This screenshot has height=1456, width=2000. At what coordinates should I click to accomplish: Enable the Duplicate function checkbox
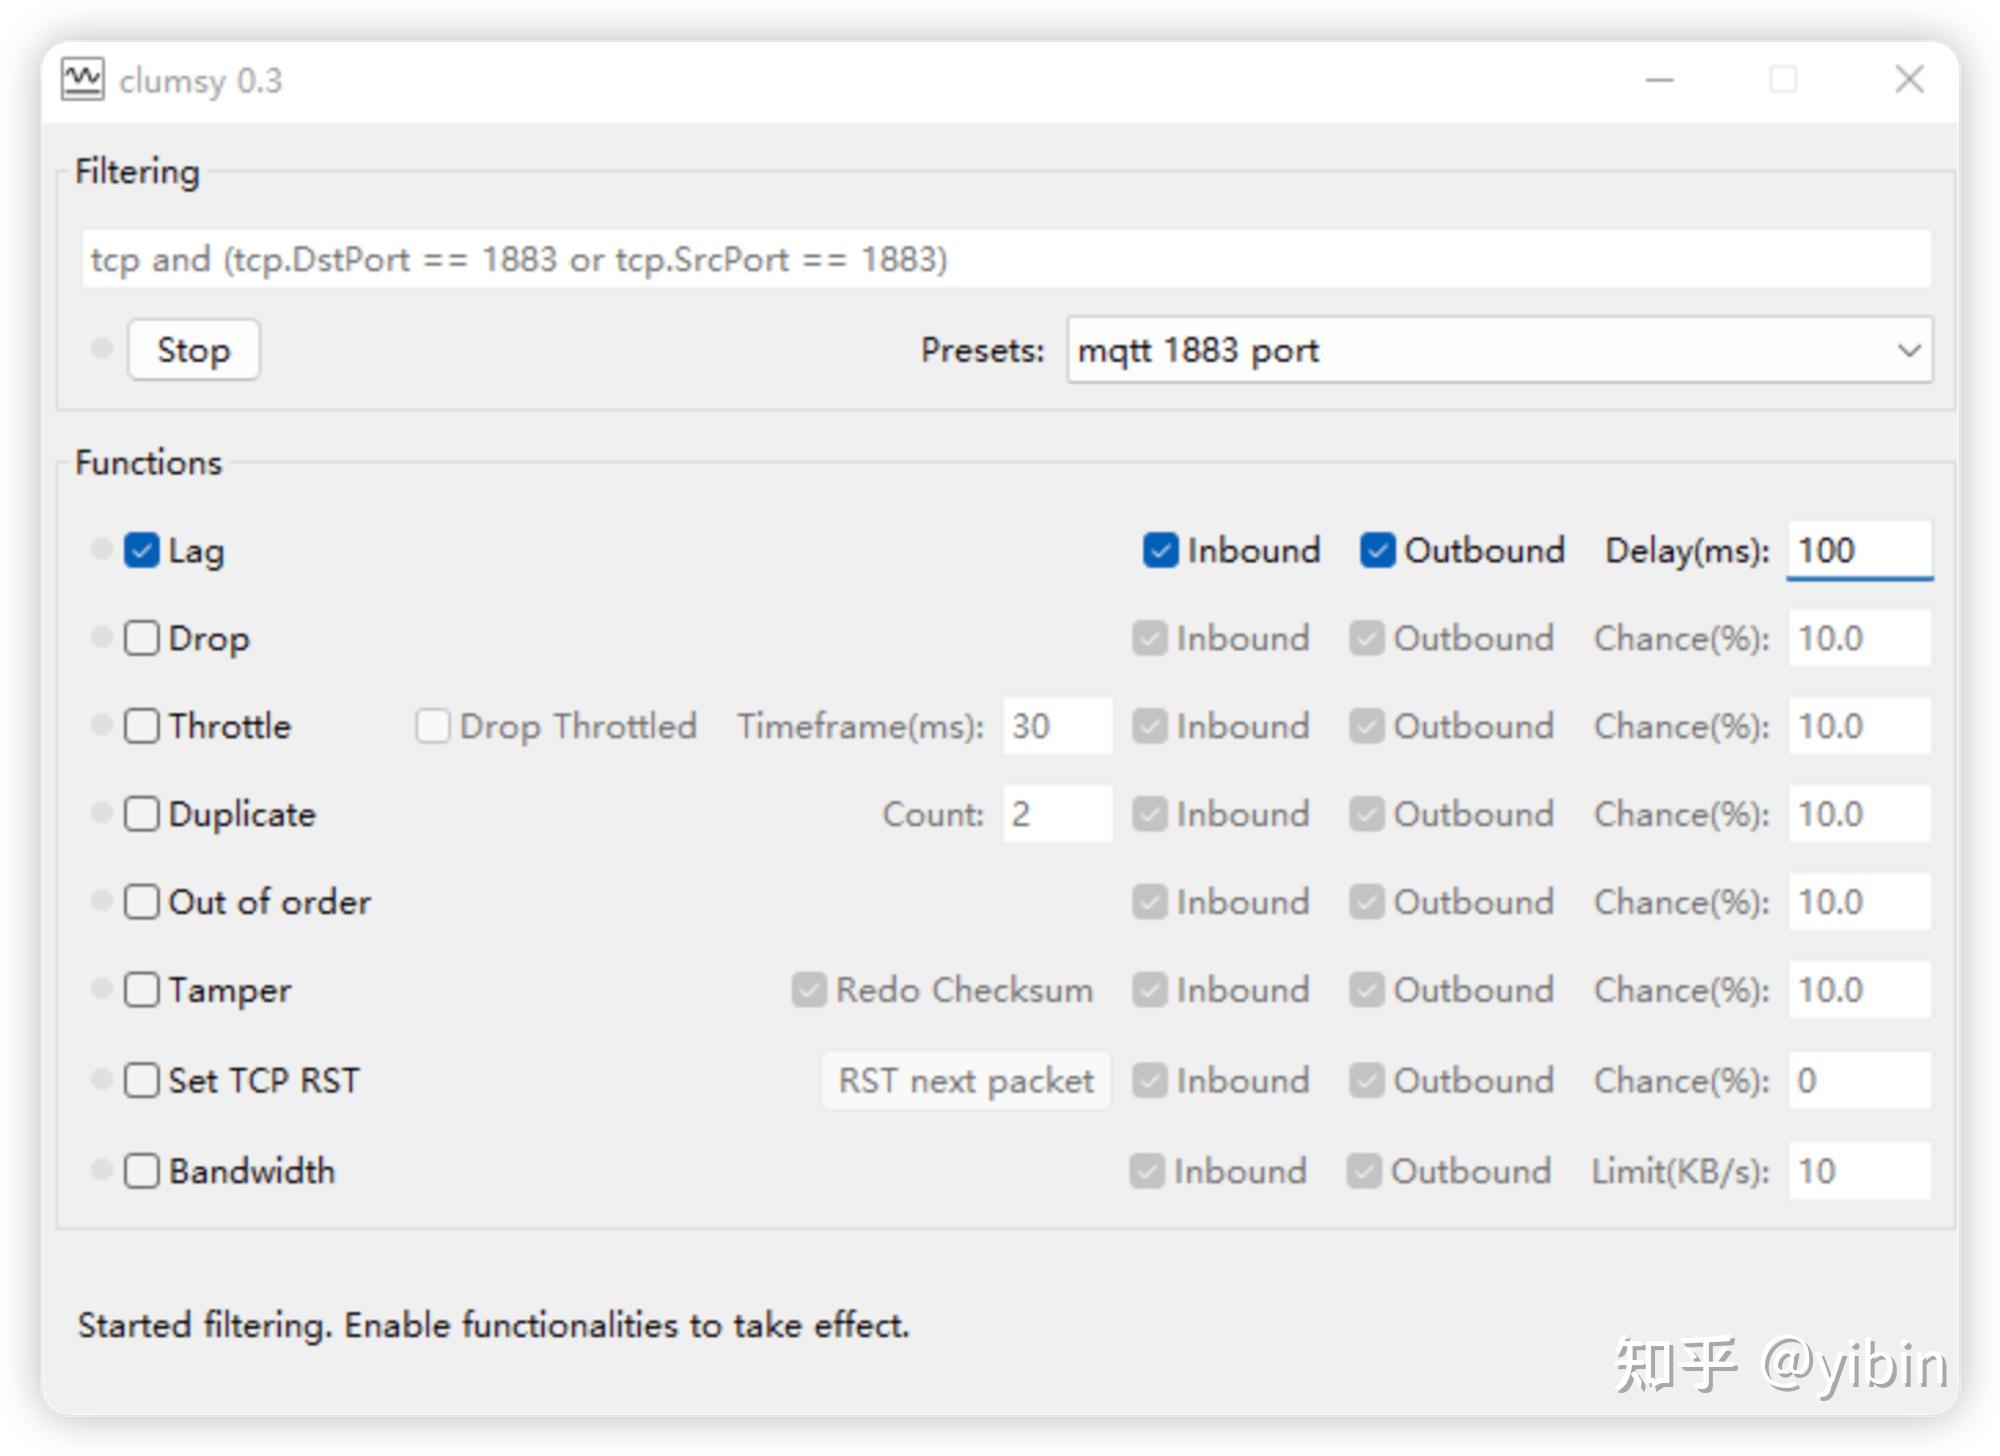[141, 814]
